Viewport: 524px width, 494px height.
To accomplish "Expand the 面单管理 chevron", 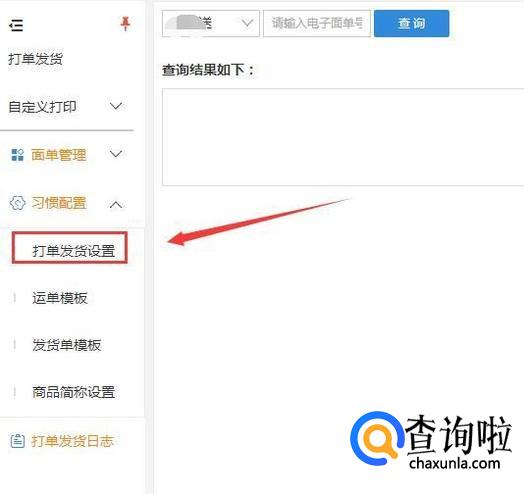I will (116, 154).
